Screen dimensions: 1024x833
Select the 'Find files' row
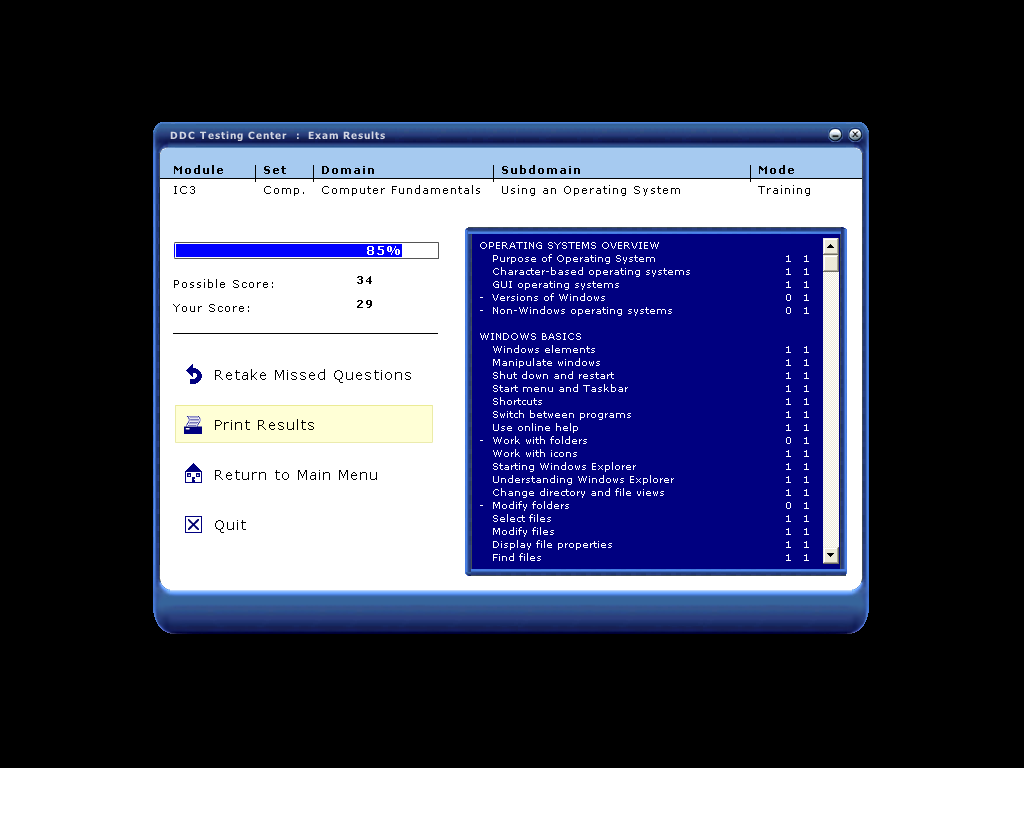pos(645,558)
